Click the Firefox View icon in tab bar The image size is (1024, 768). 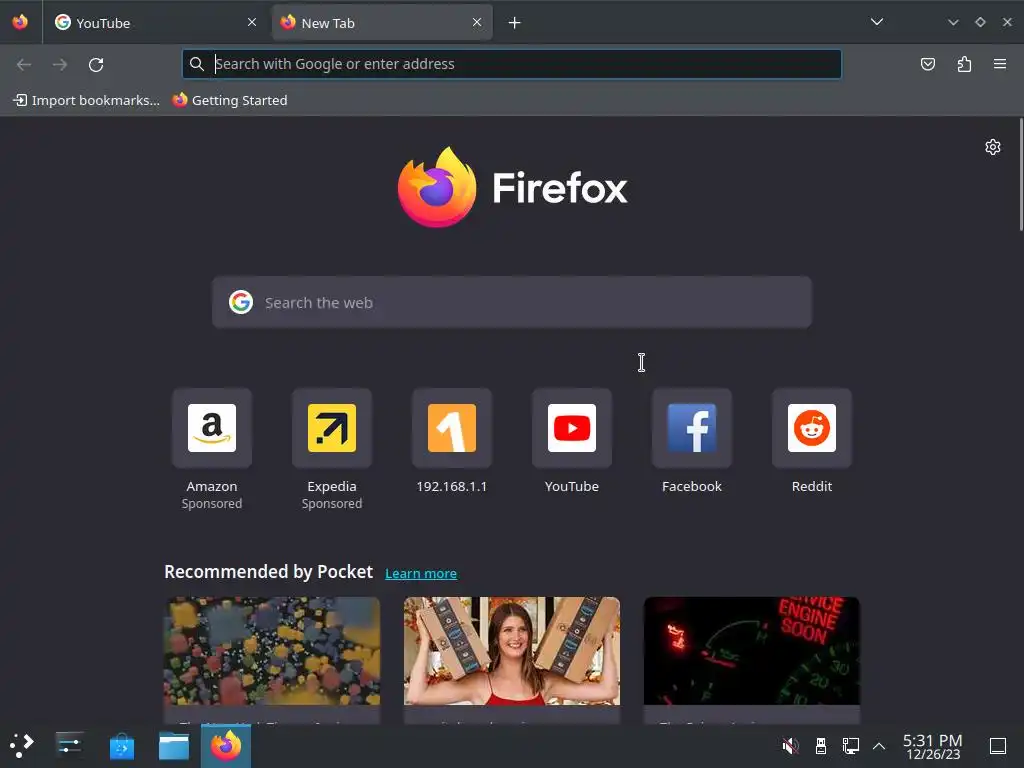pos(20,22)
